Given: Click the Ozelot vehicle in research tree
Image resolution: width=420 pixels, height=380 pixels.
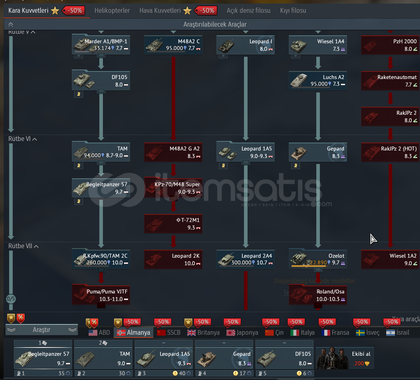Looking at the screenshot, I should (x=318, y=259).
